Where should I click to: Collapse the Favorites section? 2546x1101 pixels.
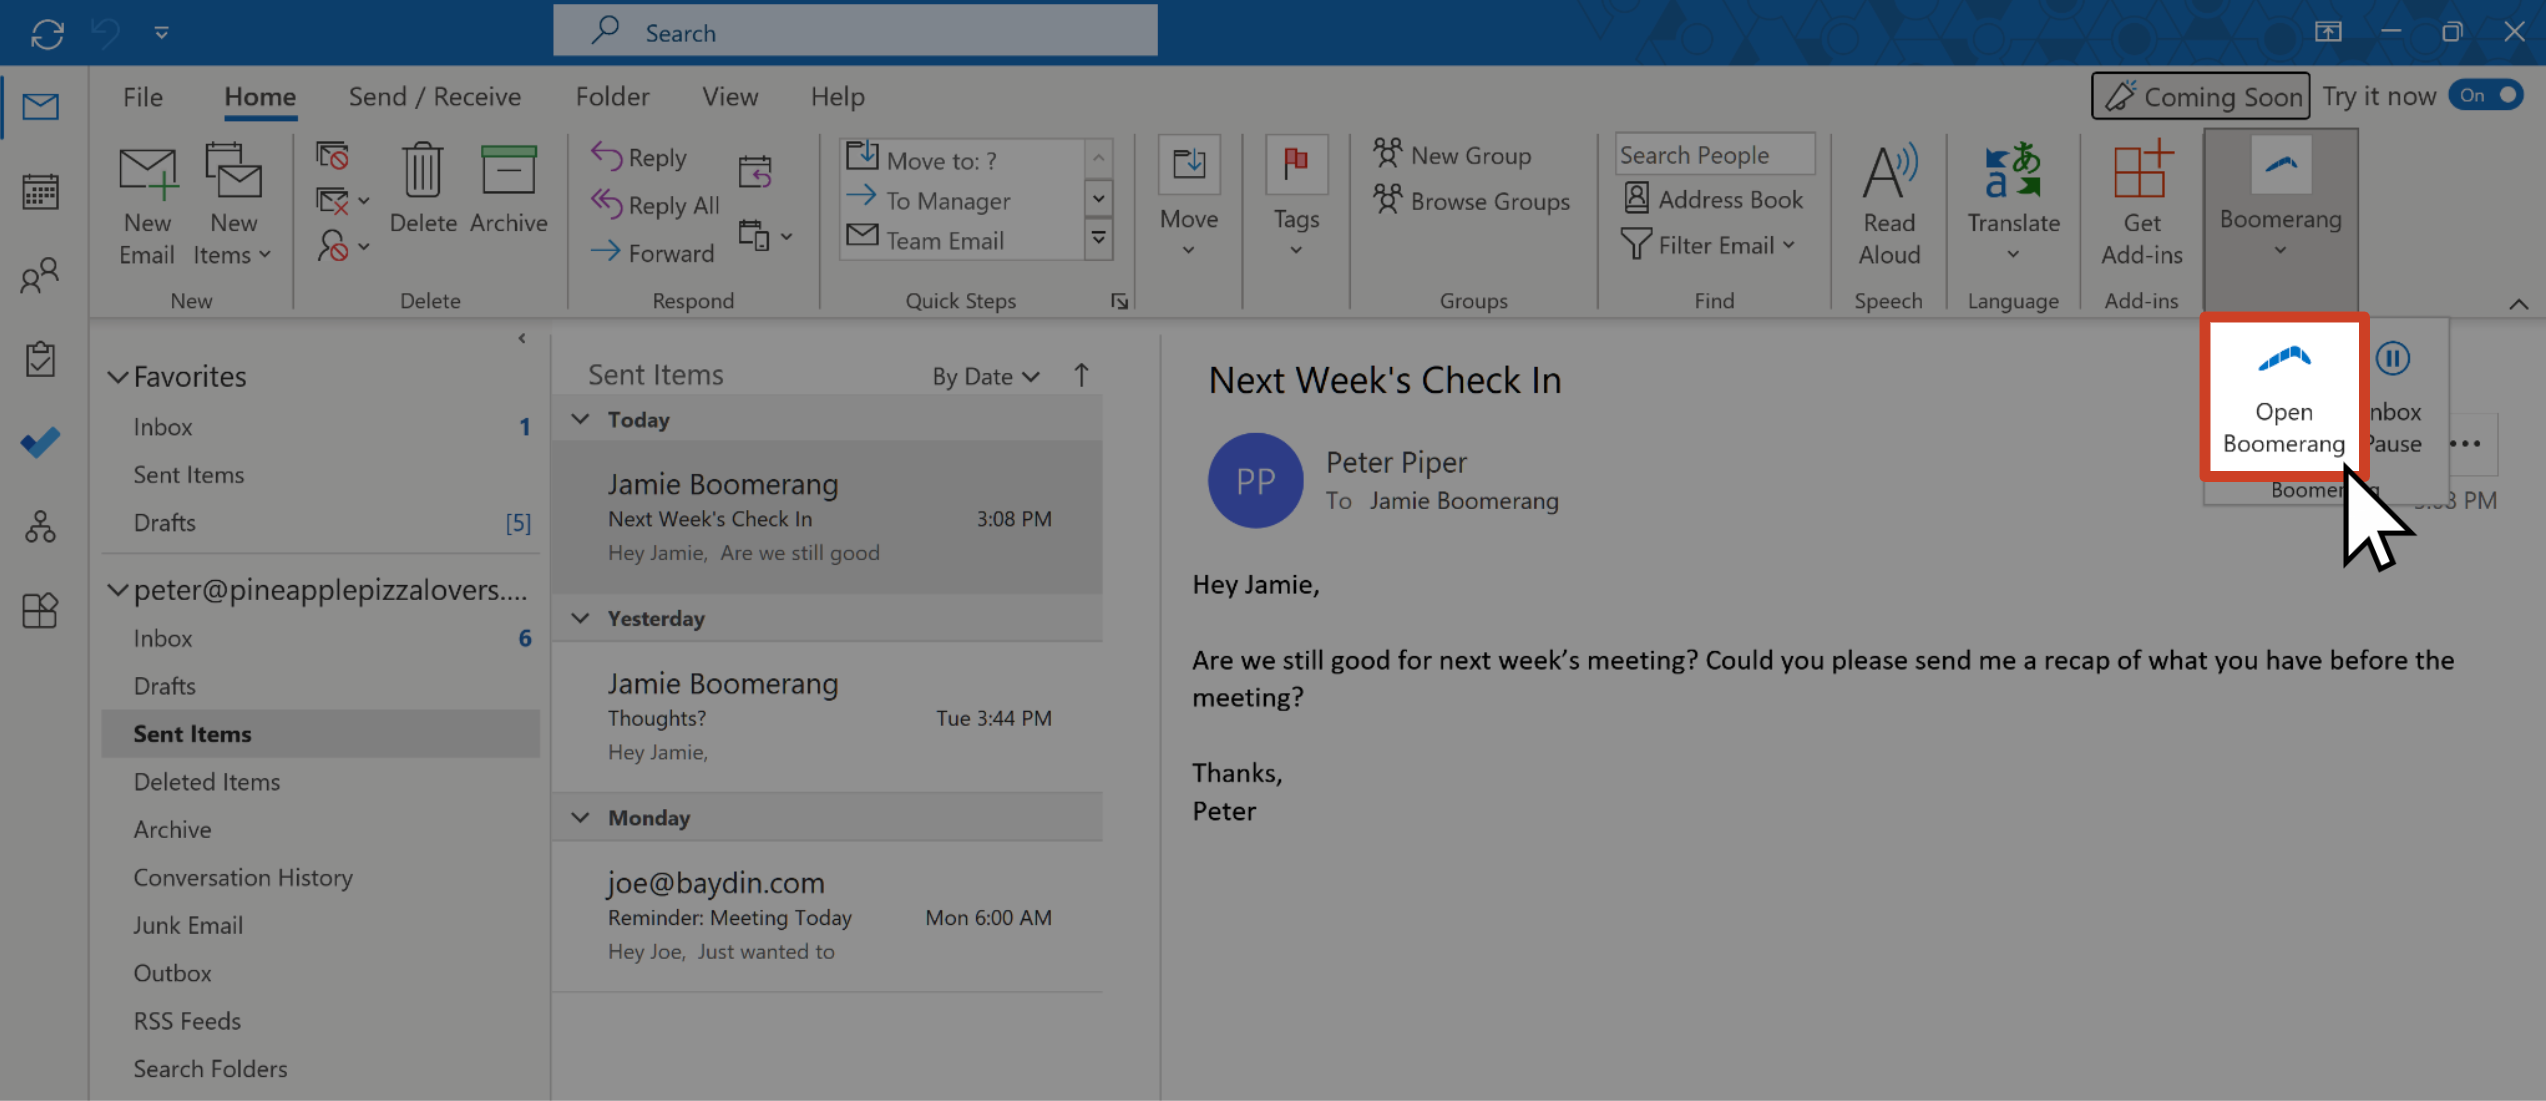(118, 377)
